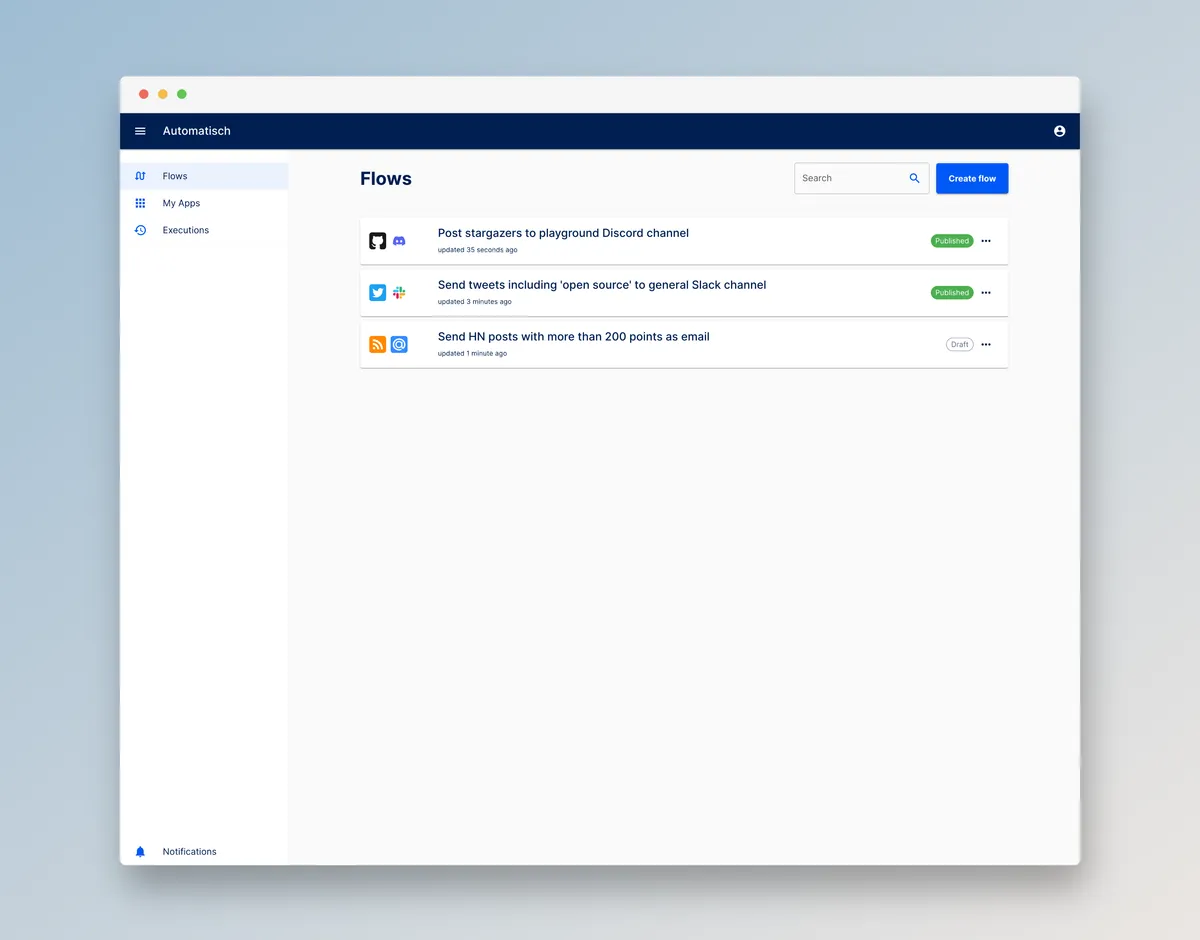The width and height of the screenshot is (1200, 940).
Task: Click the GitHub icon on stargazers flow
Action: pyautogui.click(x=377, y=241)
